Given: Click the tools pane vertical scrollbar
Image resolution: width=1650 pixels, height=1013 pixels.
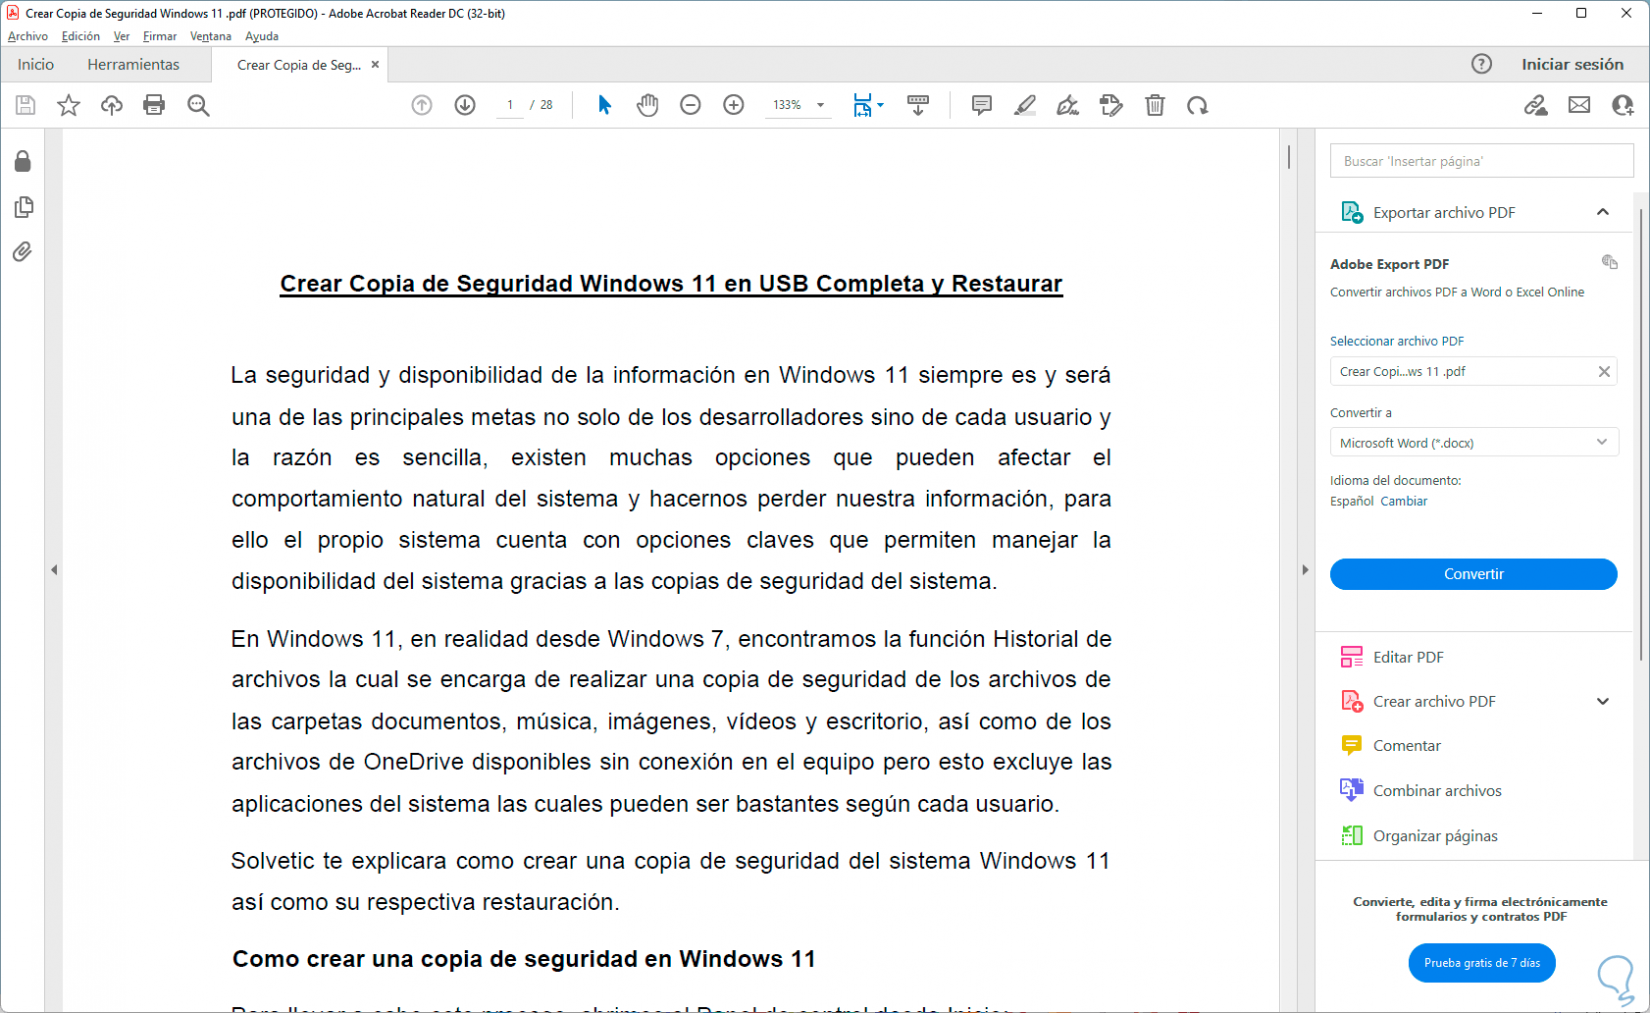Looking at the screenshot, I should (x=1641, y=435).
